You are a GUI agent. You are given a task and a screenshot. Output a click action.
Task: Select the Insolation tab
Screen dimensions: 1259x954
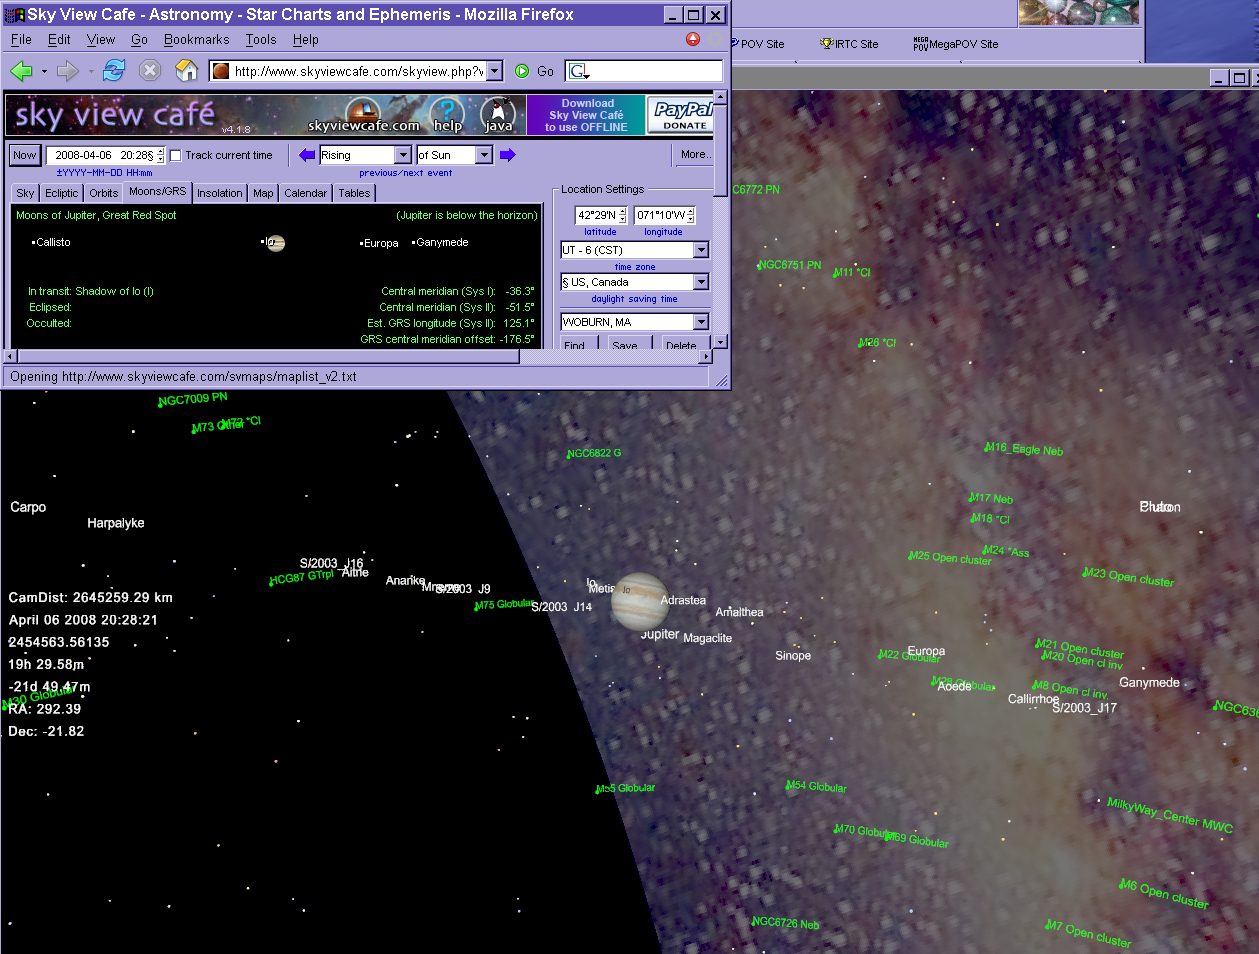click(219, 193)
